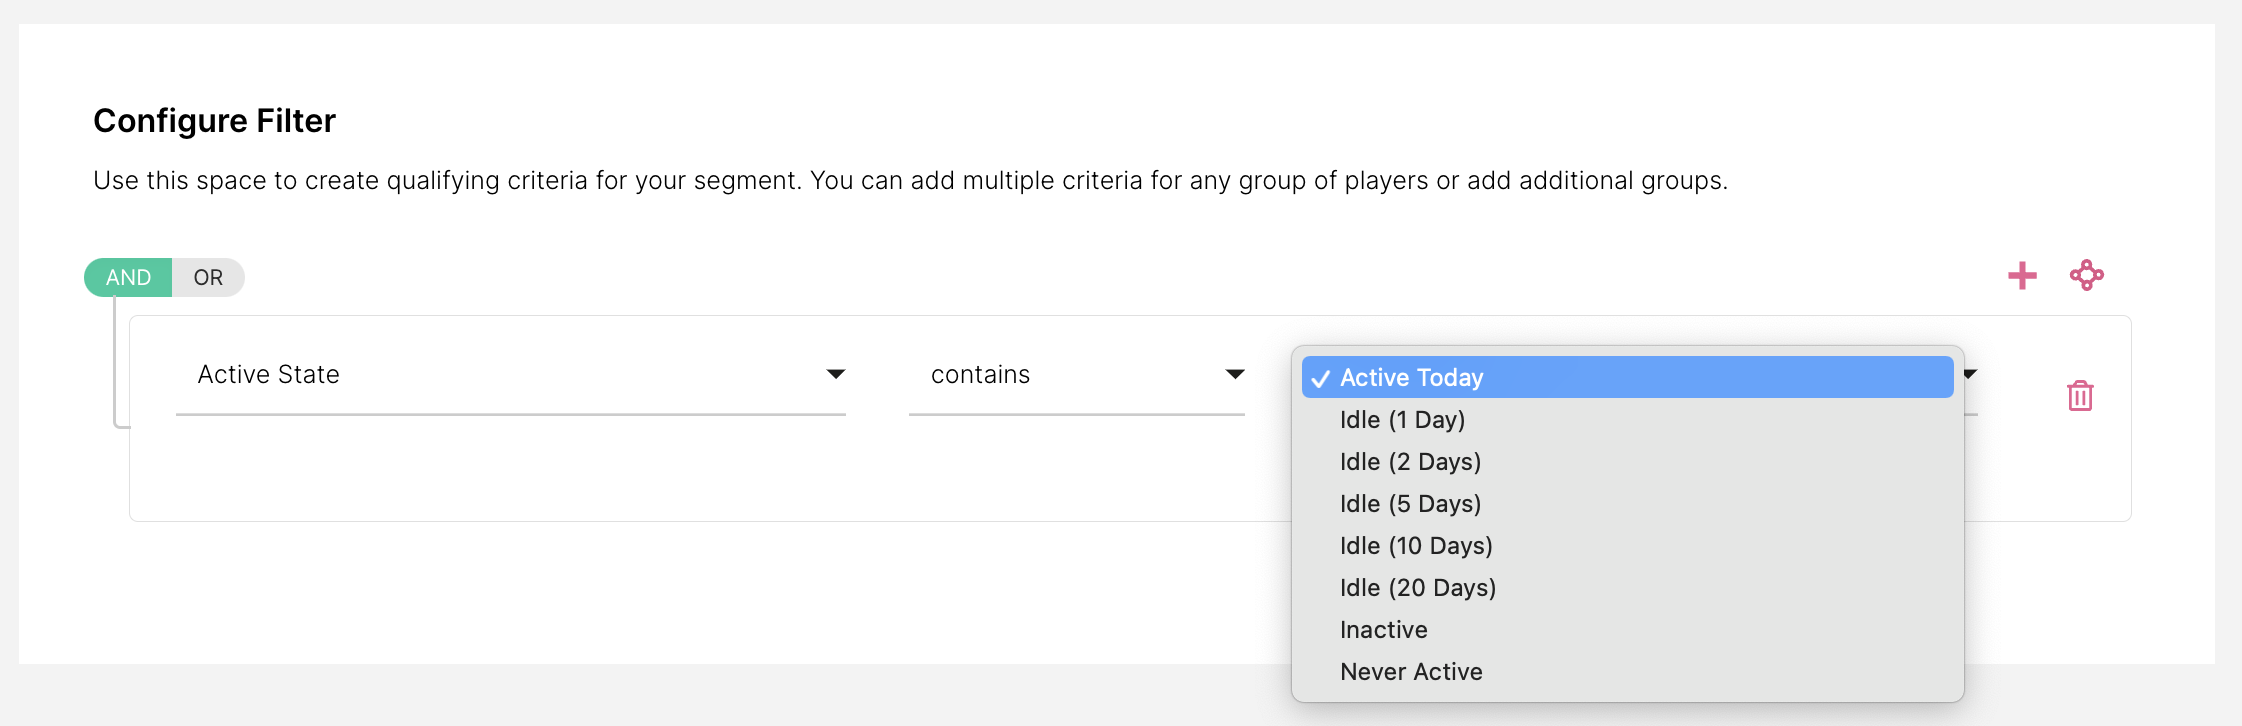Click the checkmark beside Active Today

pyautogui.click(x=1320, y=378)
